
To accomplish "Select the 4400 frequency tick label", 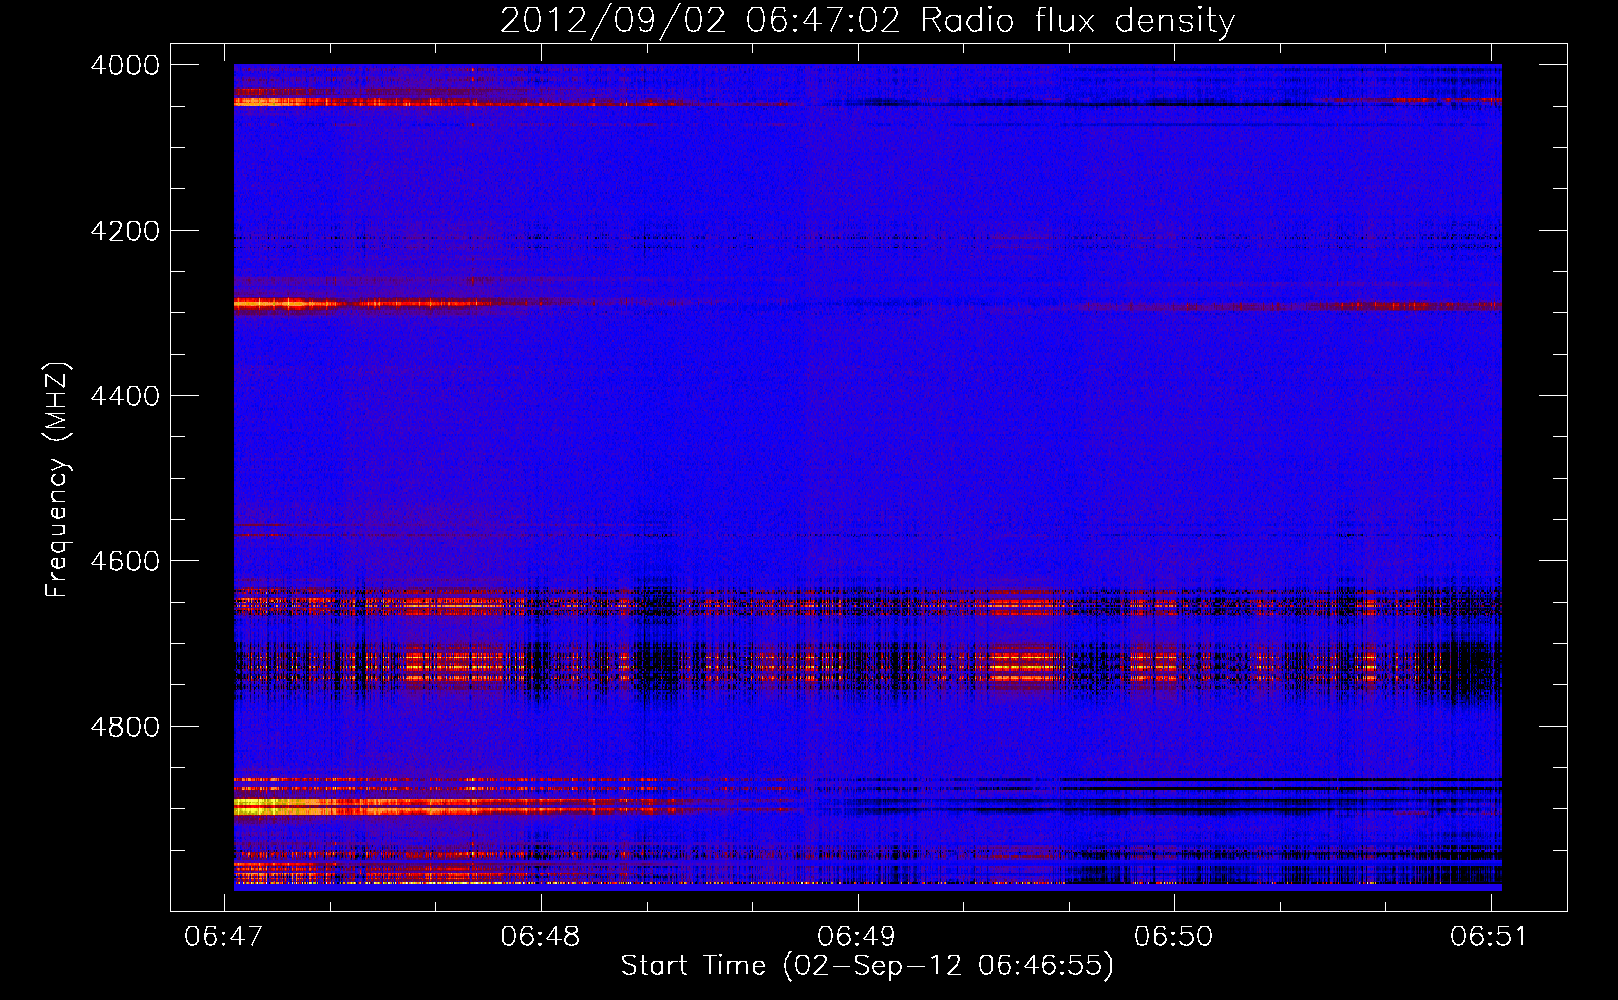I will (x=125, y=396).
